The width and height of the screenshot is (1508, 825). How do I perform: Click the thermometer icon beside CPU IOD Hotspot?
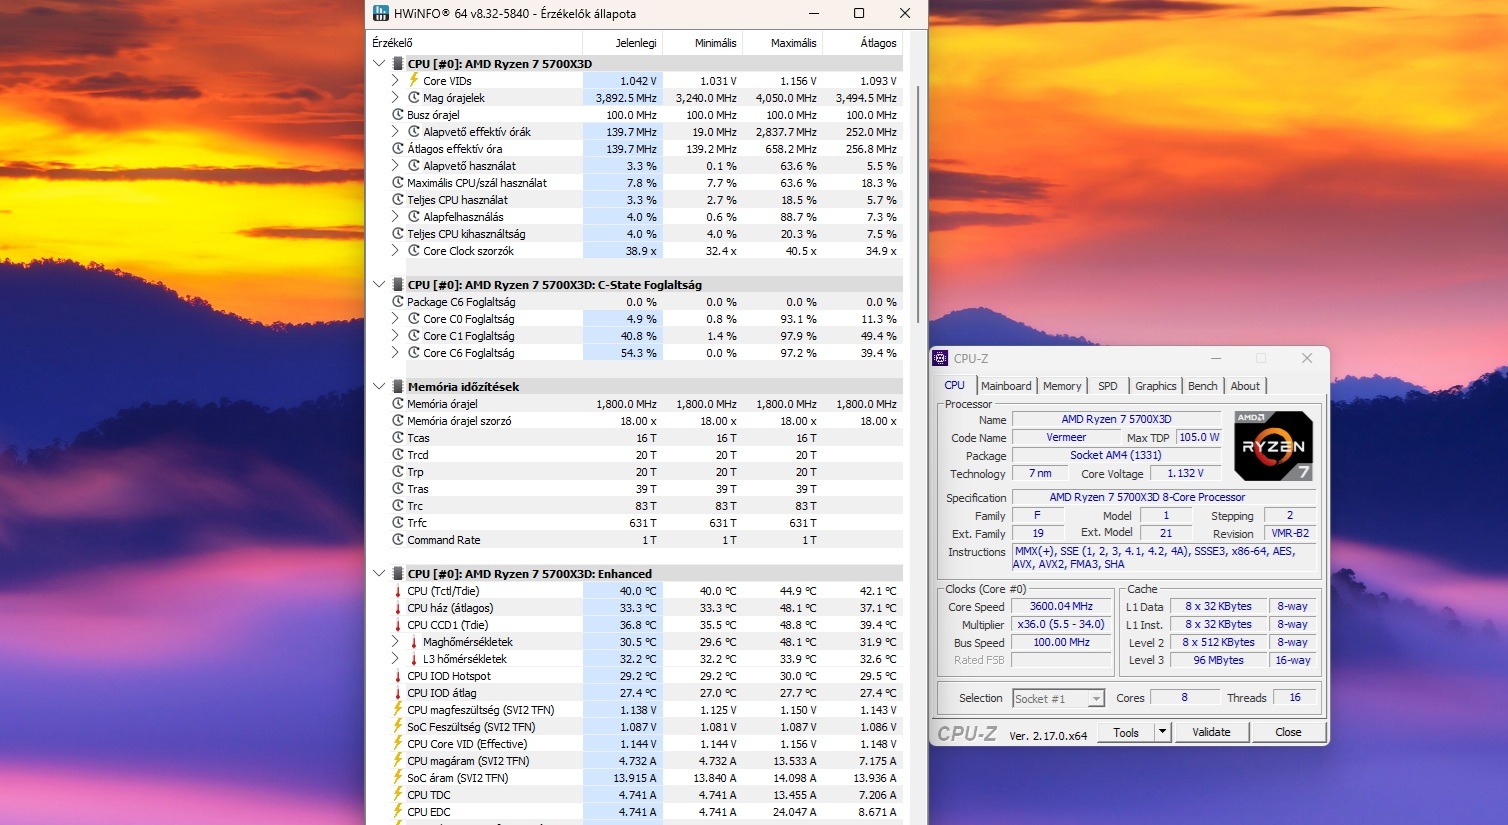click(x=398, y=676)
